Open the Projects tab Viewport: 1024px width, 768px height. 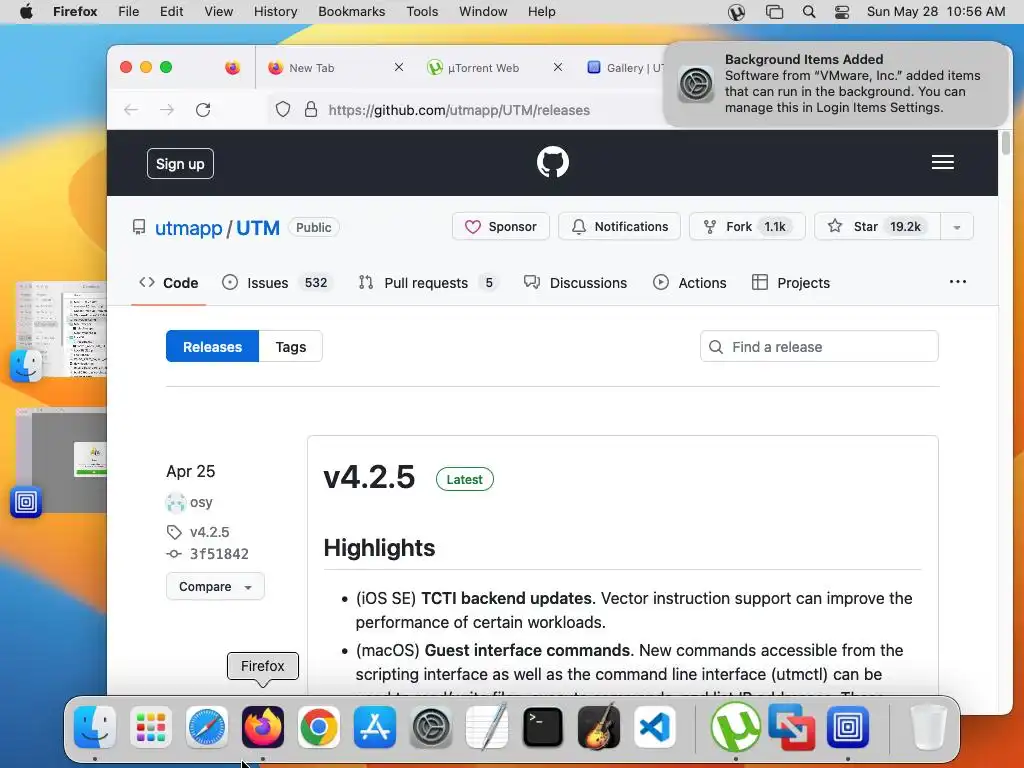pyautogui.click(x=791, y=283)
